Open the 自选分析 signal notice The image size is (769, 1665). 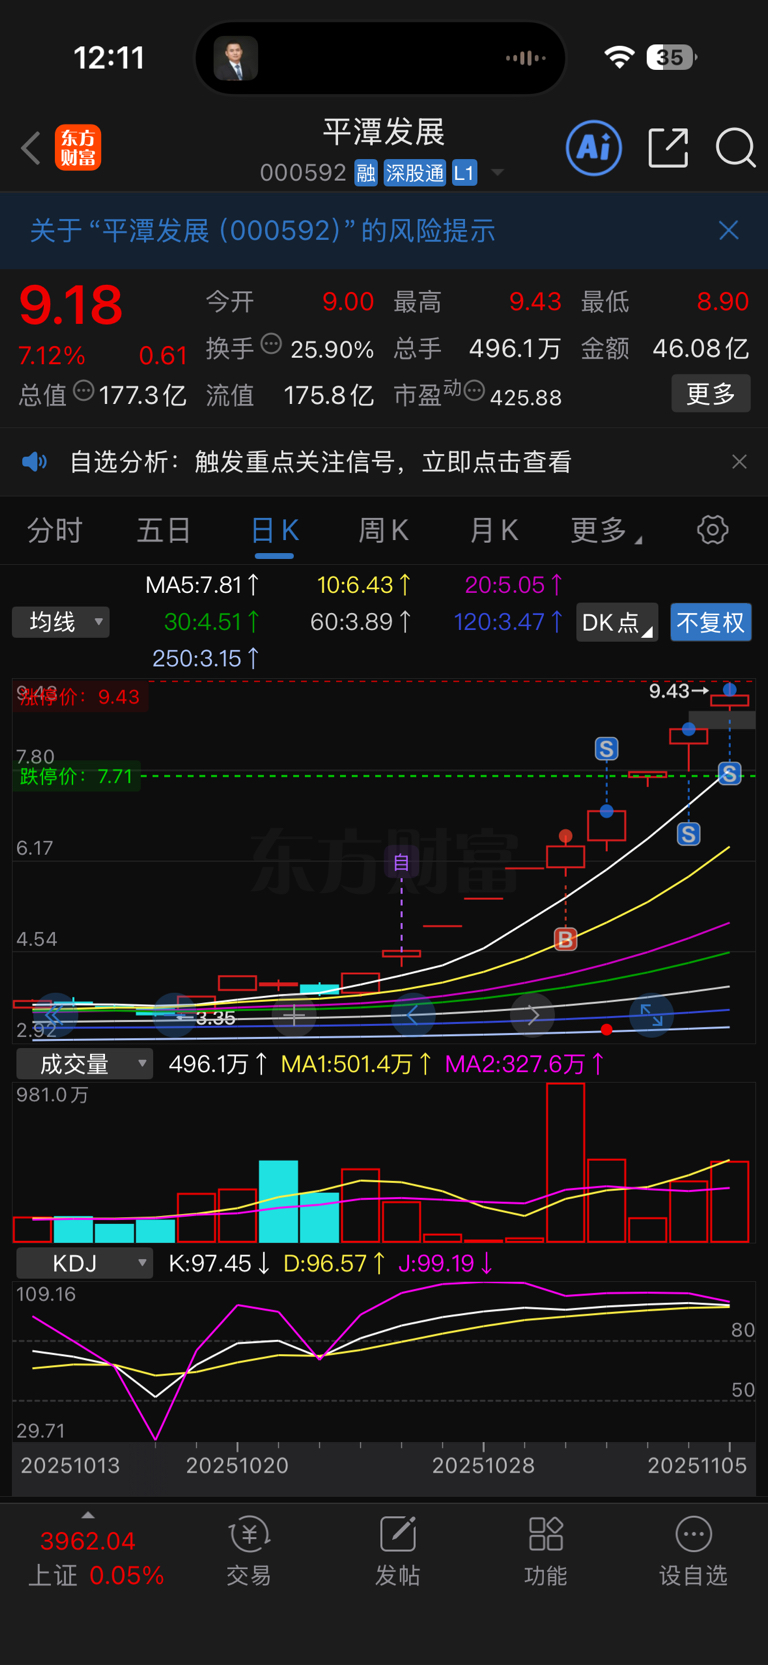click(320, 462)
